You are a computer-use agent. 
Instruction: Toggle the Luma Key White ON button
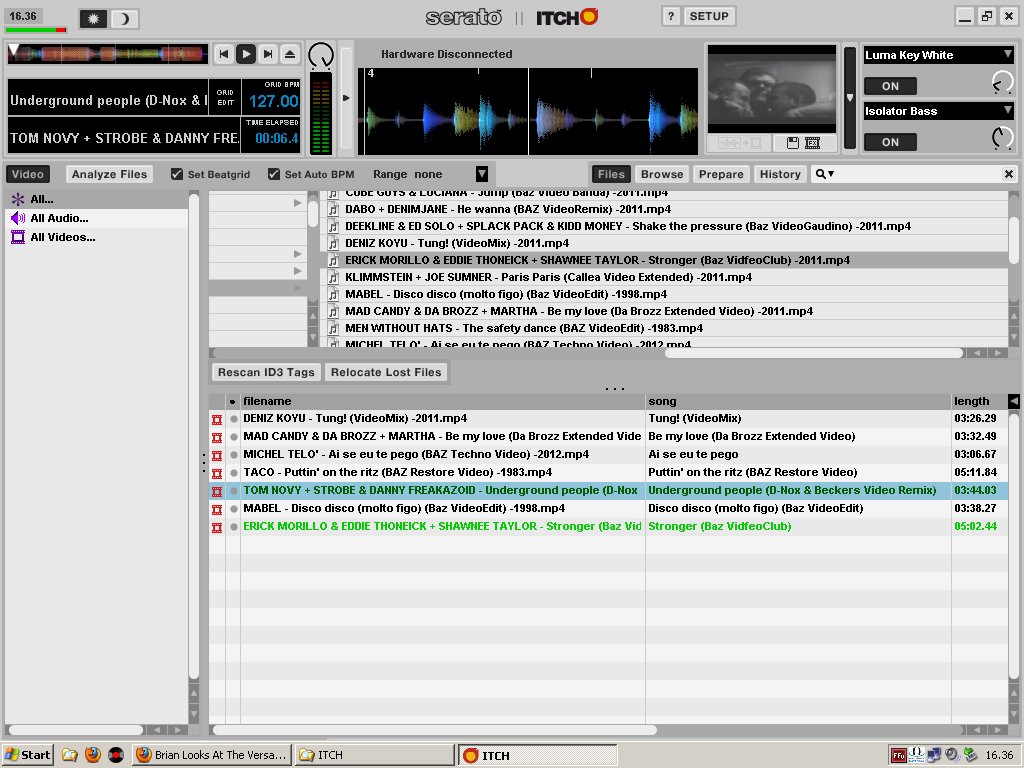[x=890, y=86]
